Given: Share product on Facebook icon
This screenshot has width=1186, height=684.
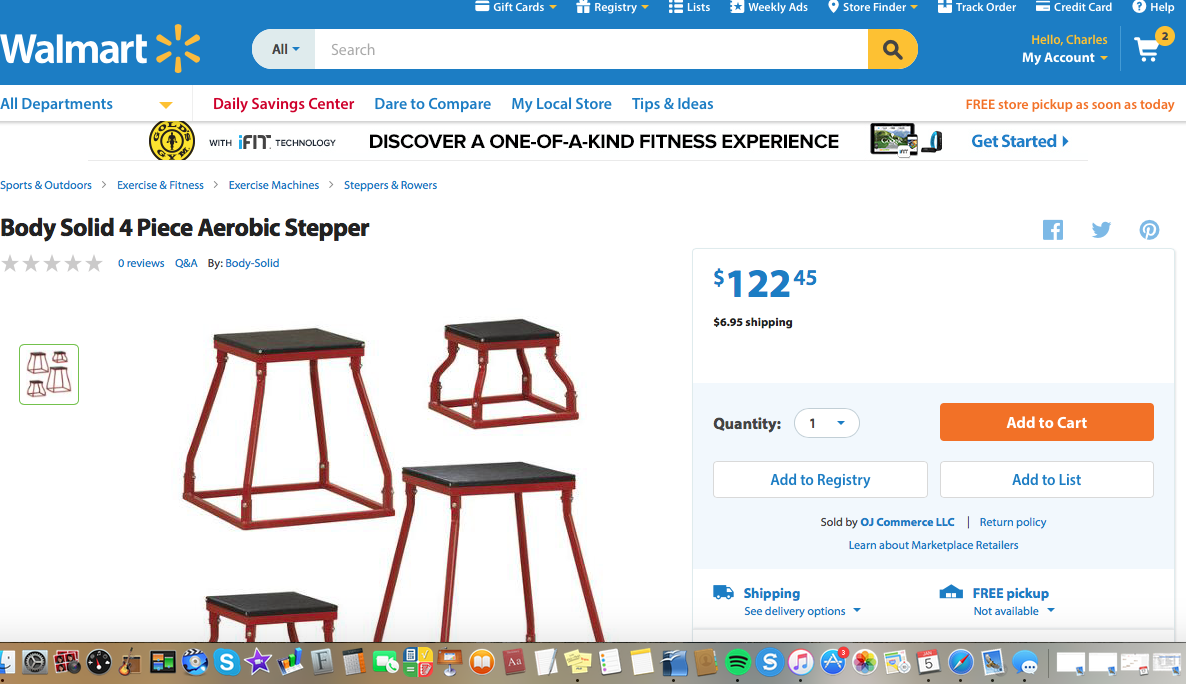Looking at the screenshot, I should click(1053, 230).
